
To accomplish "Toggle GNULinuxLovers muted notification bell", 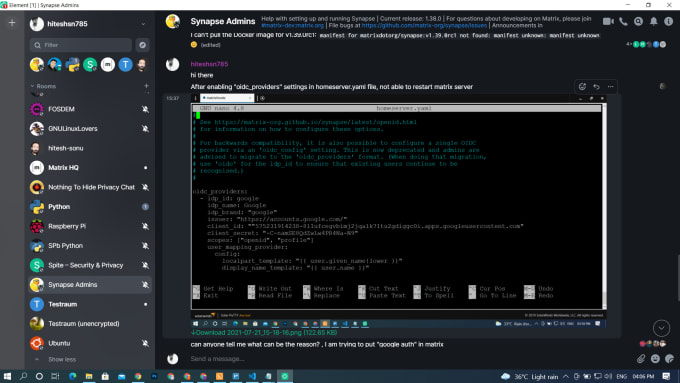I will pyautogui.click(x=145, y=129).
